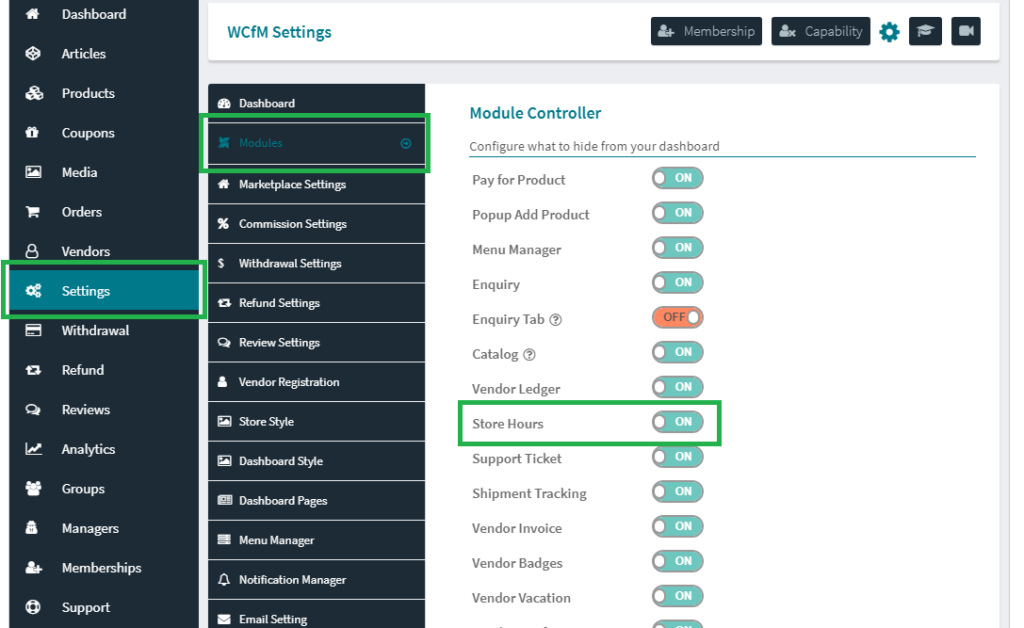Open Dashboard tab in settings panel
Image resolution: width=1024 pixels, height=628 pixels.
coord(316,103)
